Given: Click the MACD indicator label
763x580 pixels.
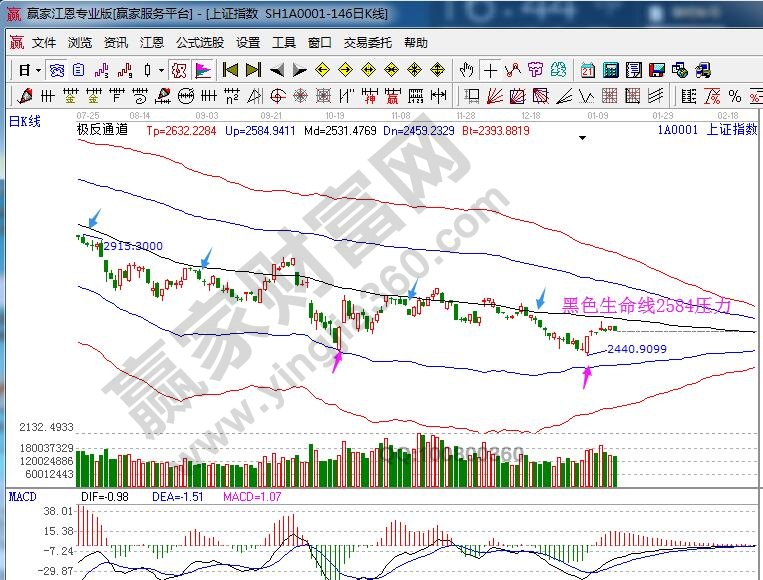Looking at the screenshot, I should [22, 497].
